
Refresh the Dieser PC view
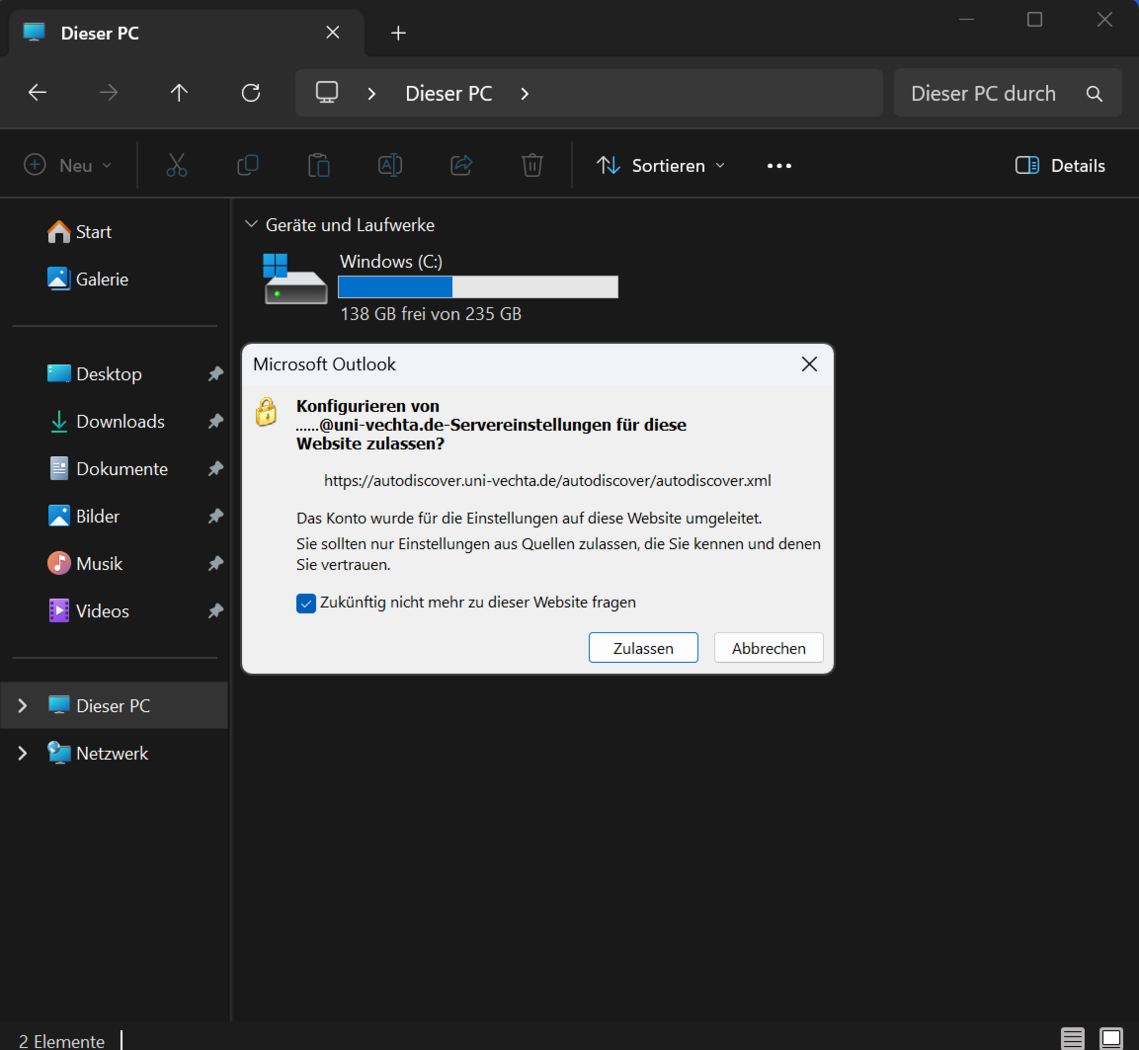(x=251, y=93)
